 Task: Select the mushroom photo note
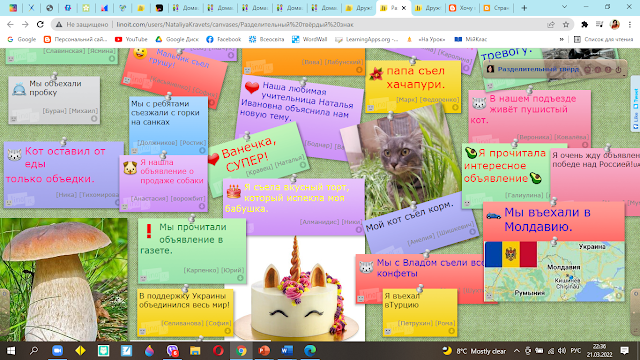click(x=63, y=280)
